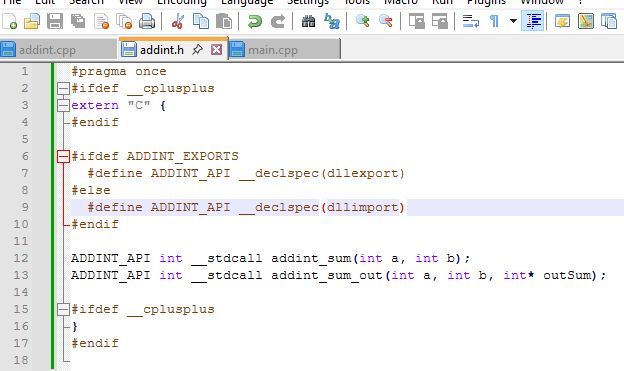The height and width of the screenshot is (371, 624).
Task: Click the "#endif" on line 17
Action: coord(95,344)
